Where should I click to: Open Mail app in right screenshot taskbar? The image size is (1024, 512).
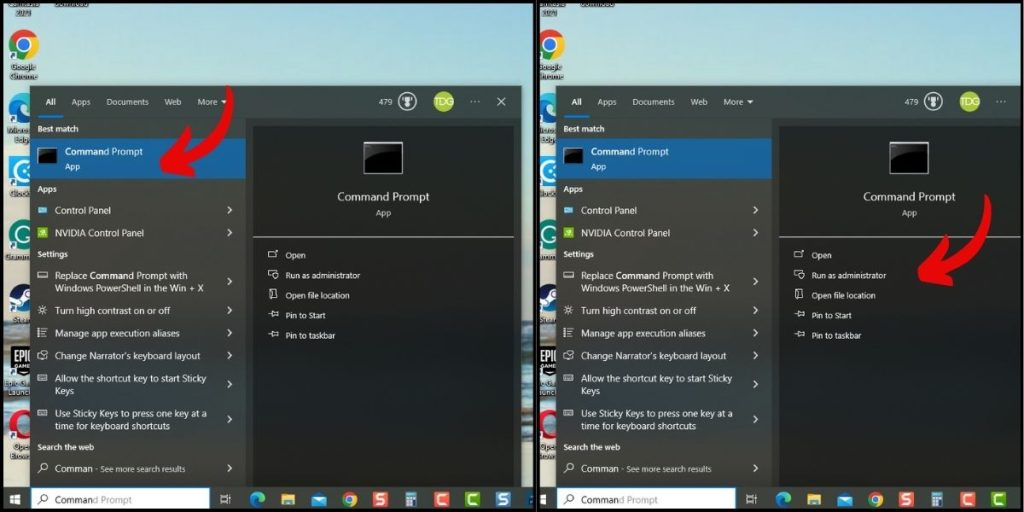[x=844, y=500]
